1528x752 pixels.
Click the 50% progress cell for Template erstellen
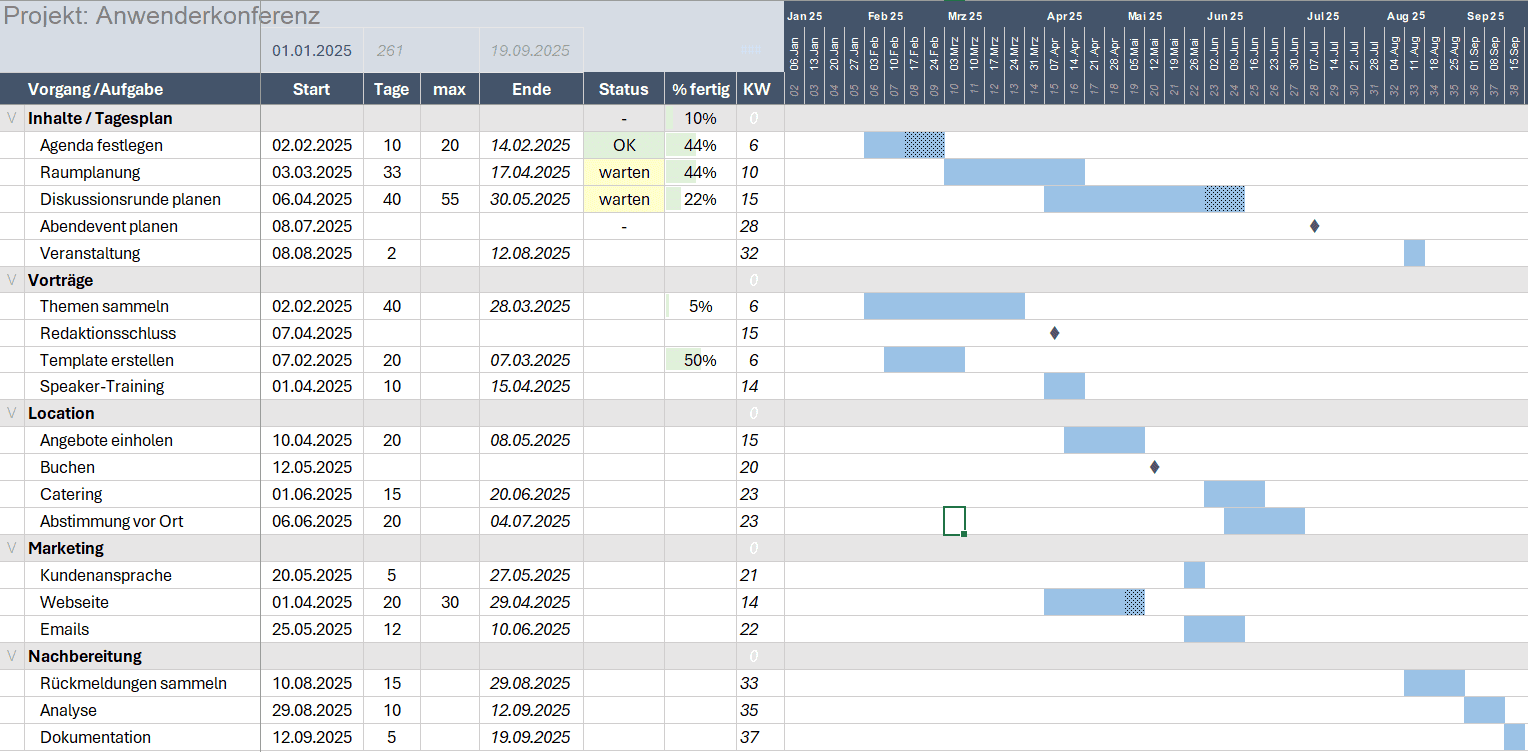pos(701,360)
